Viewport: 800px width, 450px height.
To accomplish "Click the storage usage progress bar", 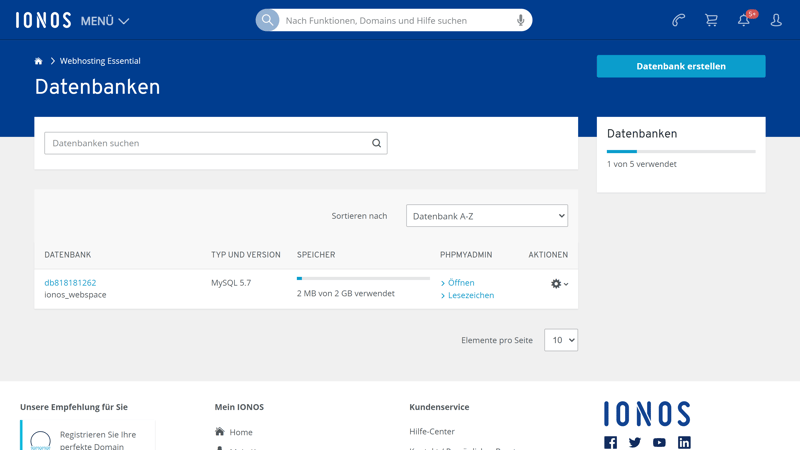I will (x=363, y=278).
